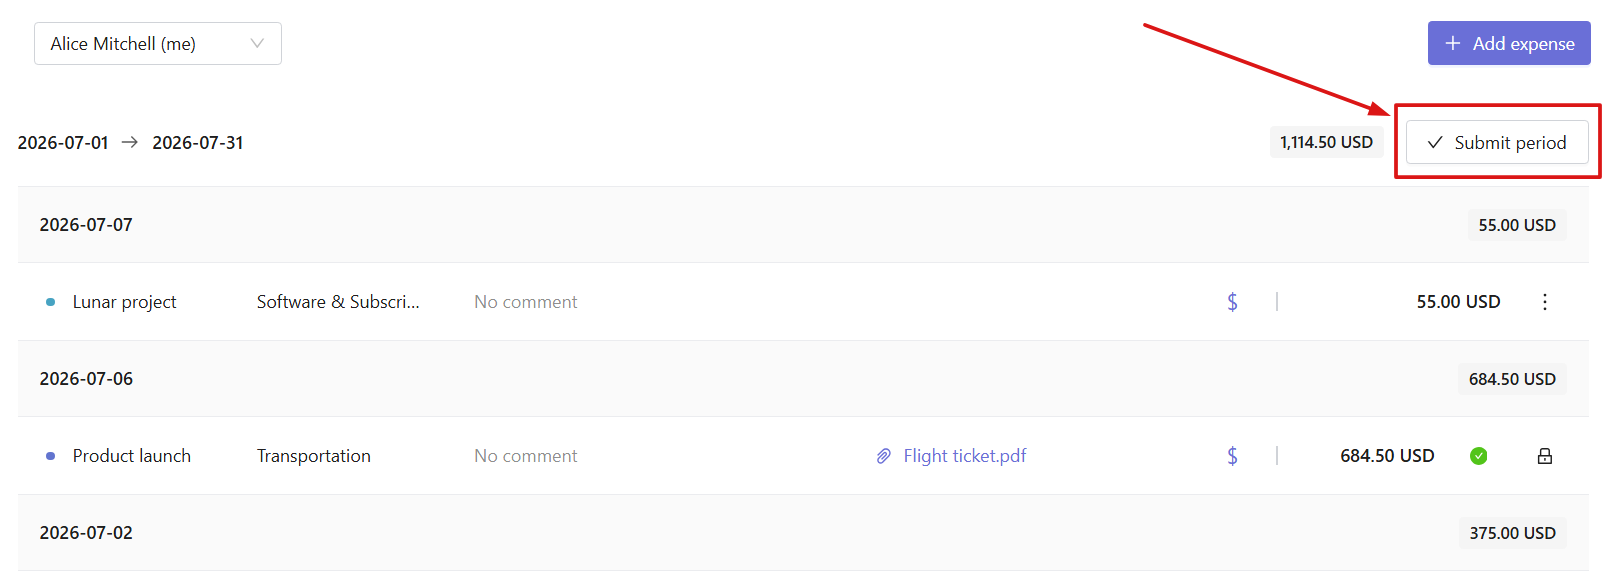Click the No comment field on Lunar project
This screenshot has width=1608, height=579.
[526, 302]
